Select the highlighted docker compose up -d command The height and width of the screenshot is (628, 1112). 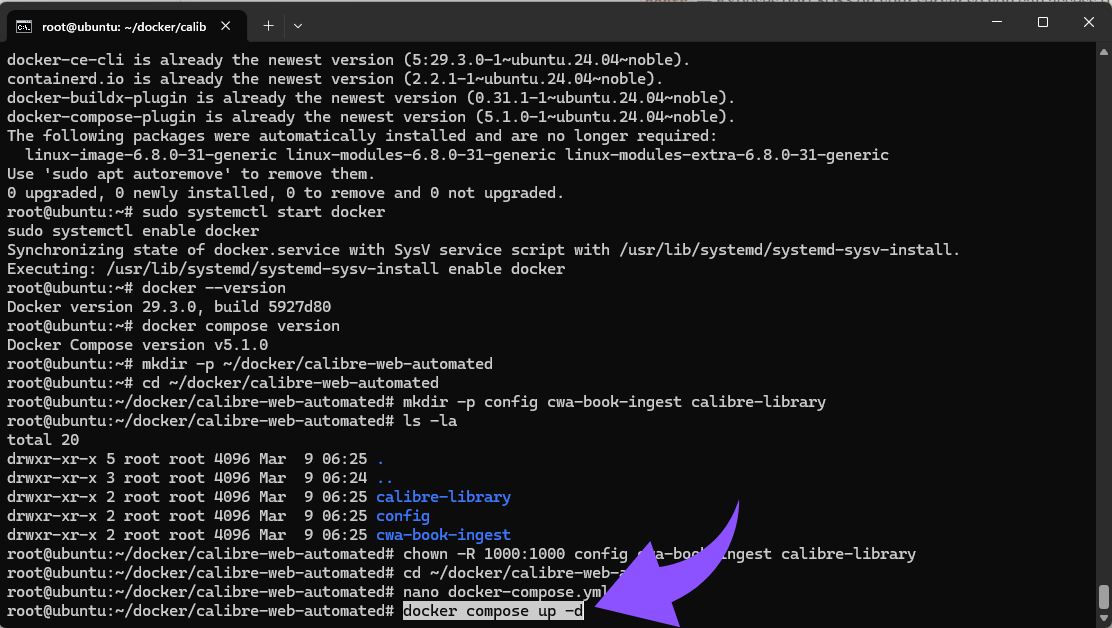493,610
